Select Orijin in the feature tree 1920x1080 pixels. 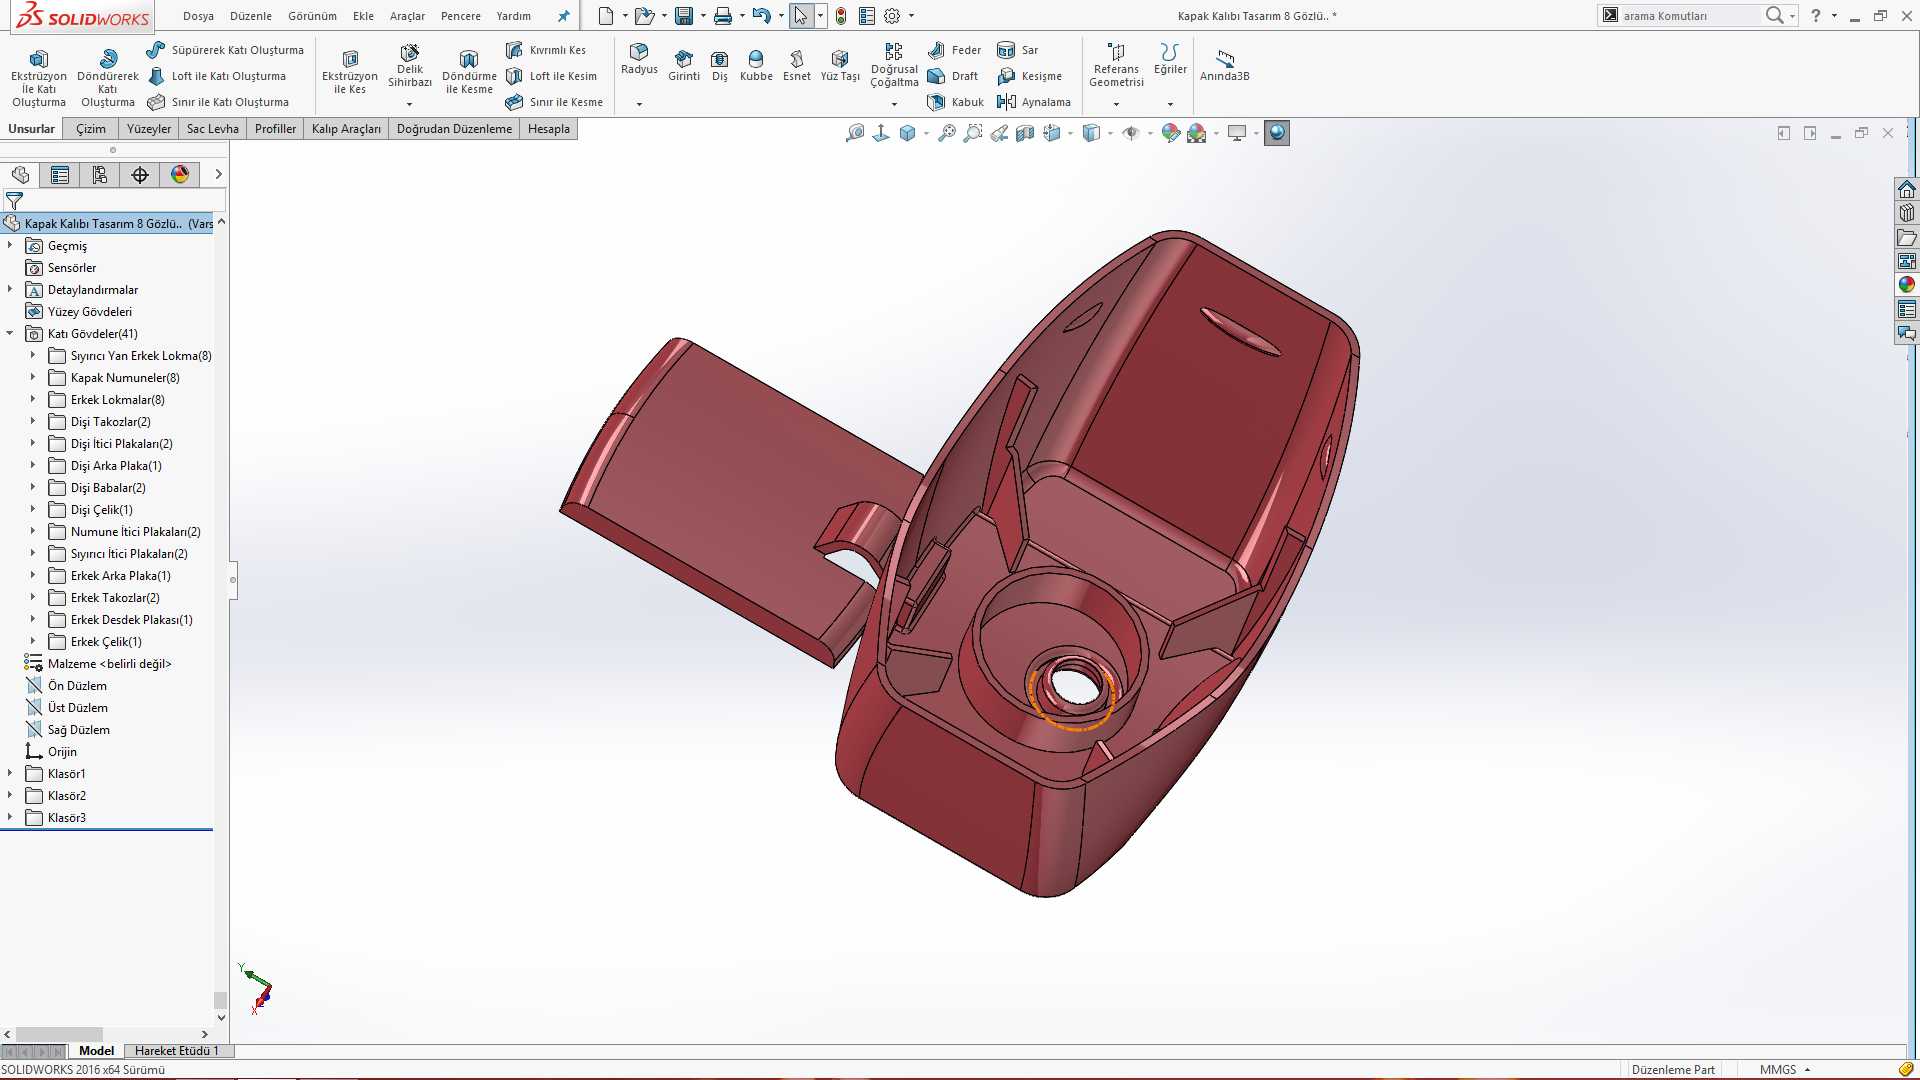62,752
